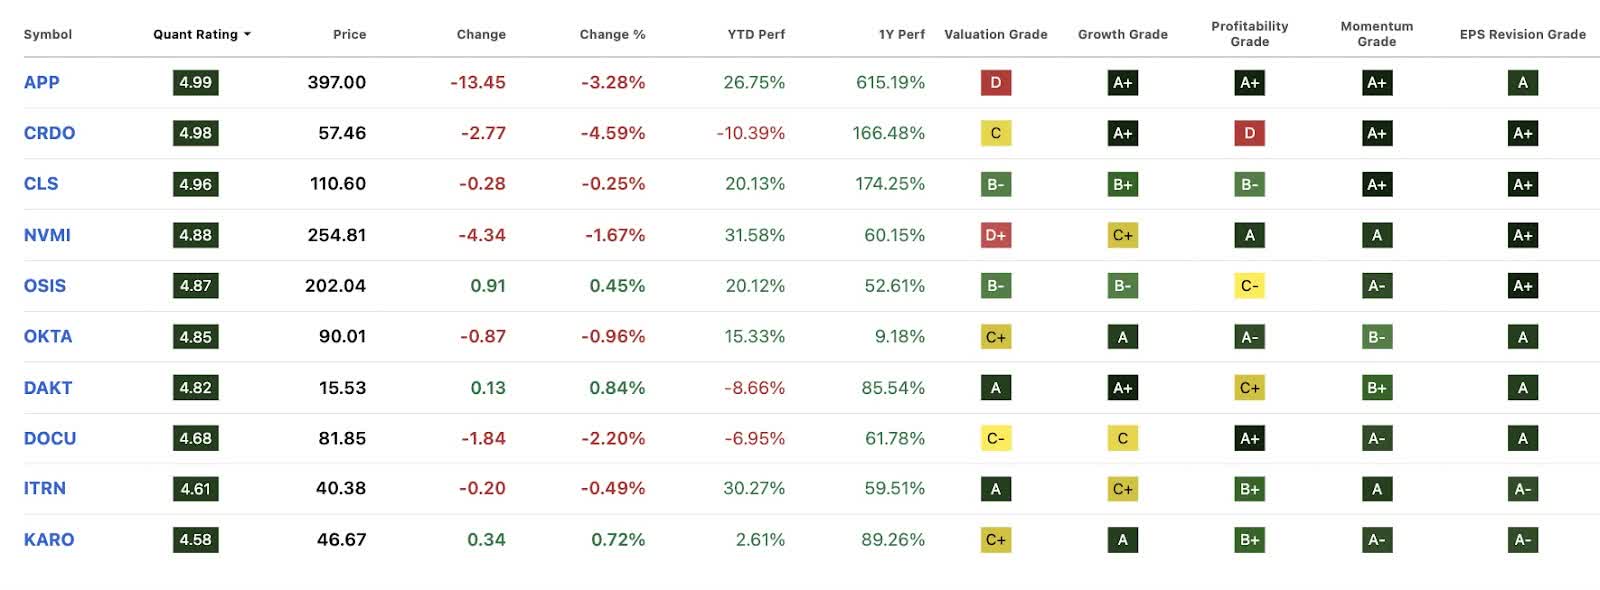Click APP's 4.99 Quant Rating score badge
This screenshot has height=590, width=1600.
(195, 83)
